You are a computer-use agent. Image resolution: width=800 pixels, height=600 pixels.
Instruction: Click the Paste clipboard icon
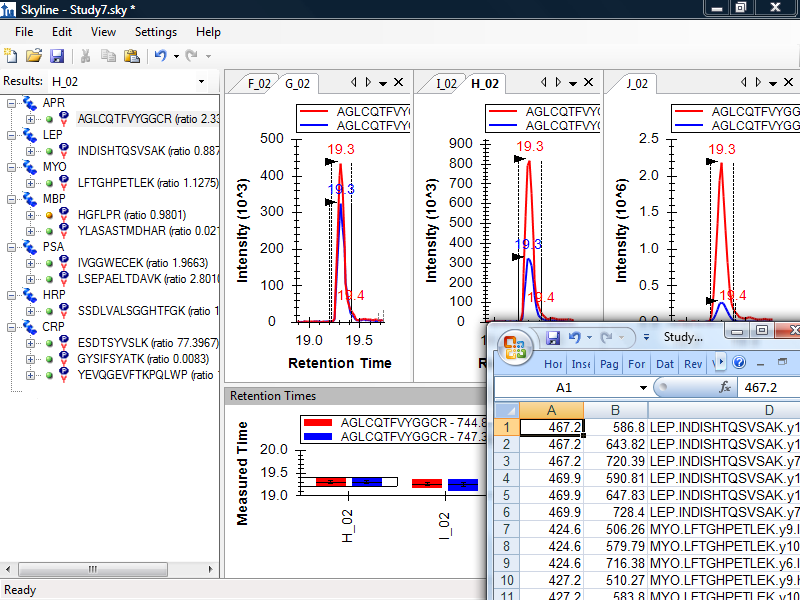click(x=132, y=55)
